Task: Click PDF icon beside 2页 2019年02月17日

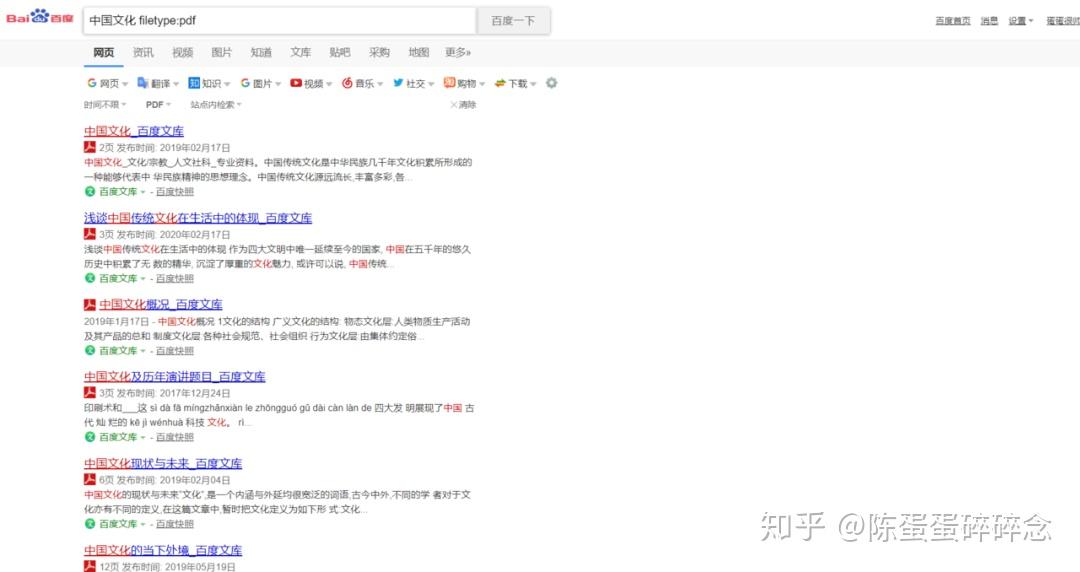Action: [x=90, y=147]
